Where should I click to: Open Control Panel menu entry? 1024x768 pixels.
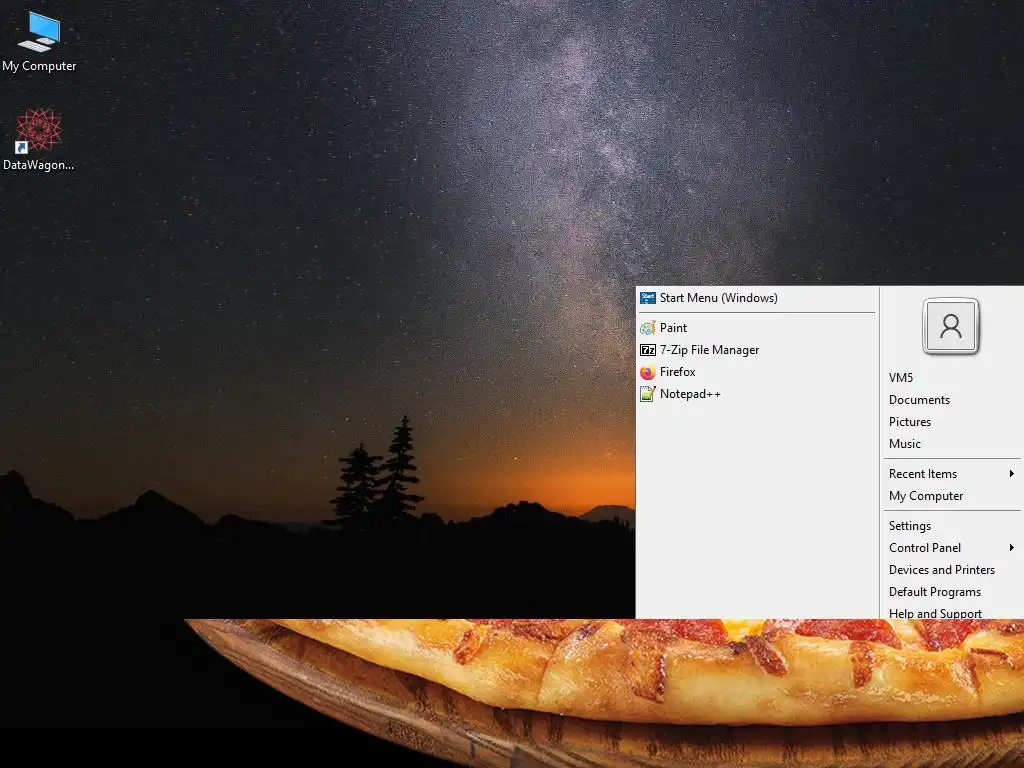click(x=953, y=548)
